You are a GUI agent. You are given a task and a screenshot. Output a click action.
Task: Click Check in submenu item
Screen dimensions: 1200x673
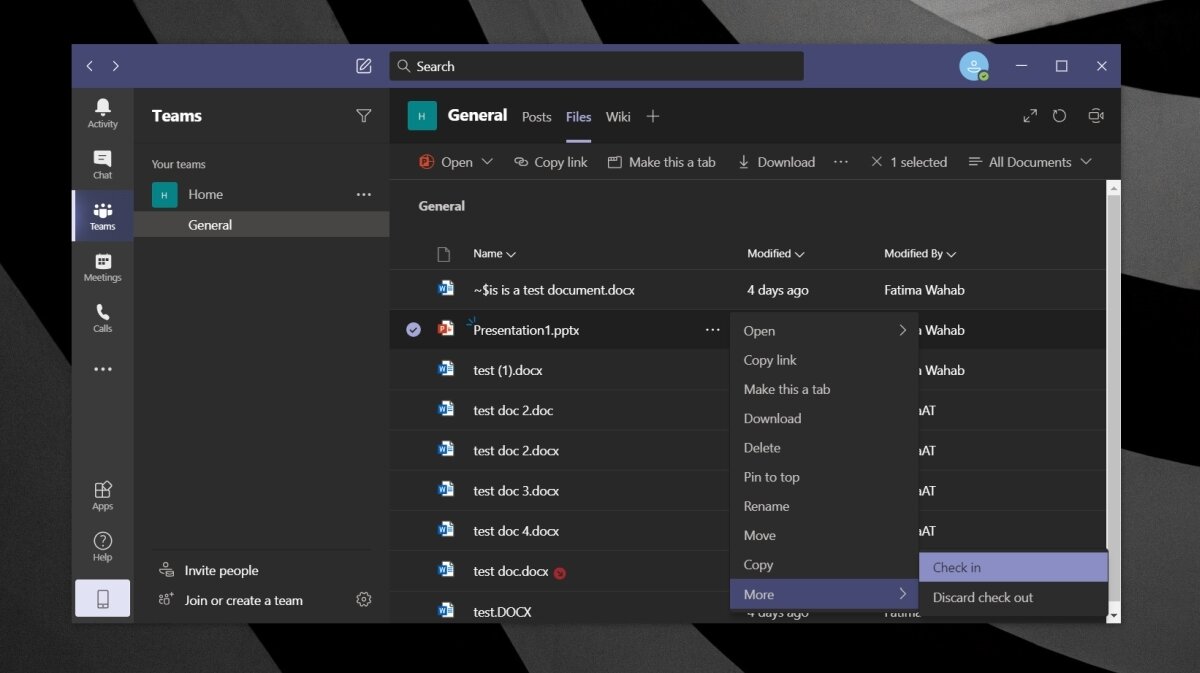point(1013,567)
